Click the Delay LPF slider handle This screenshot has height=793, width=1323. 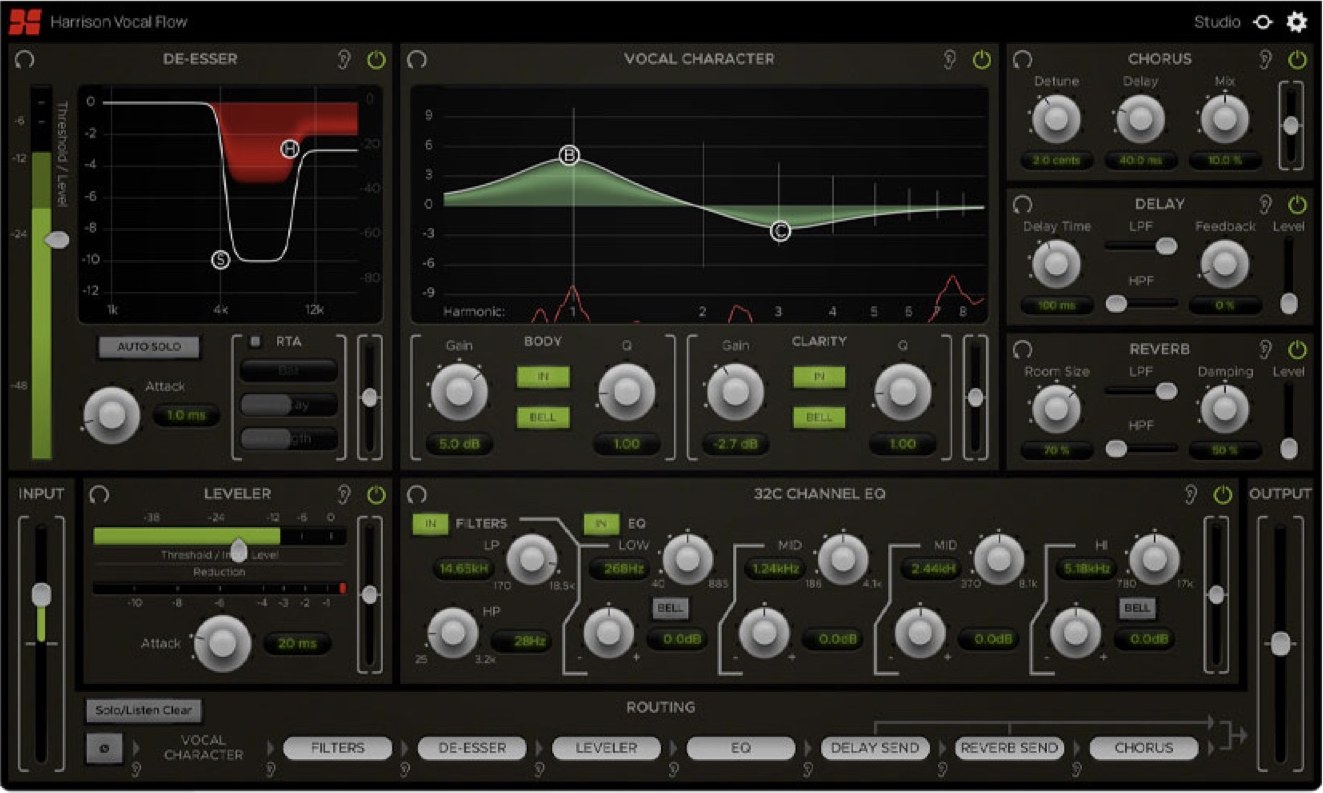coord(1166,245)
